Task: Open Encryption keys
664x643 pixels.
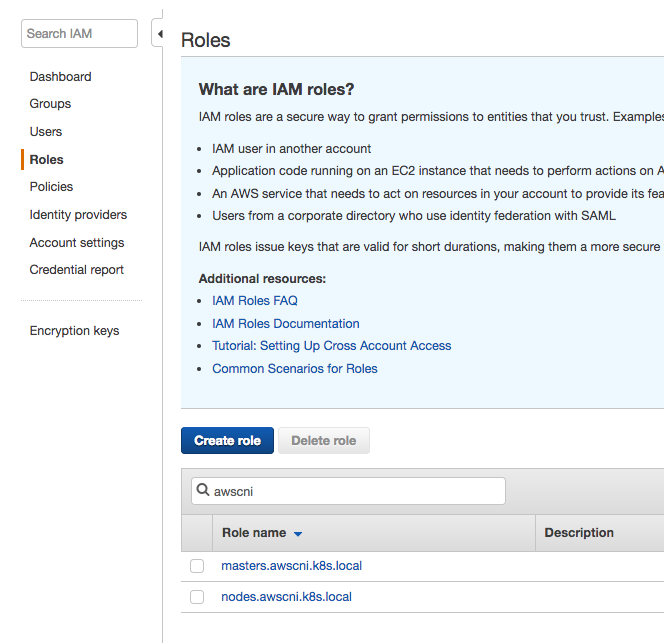Action: click(75, 331)
